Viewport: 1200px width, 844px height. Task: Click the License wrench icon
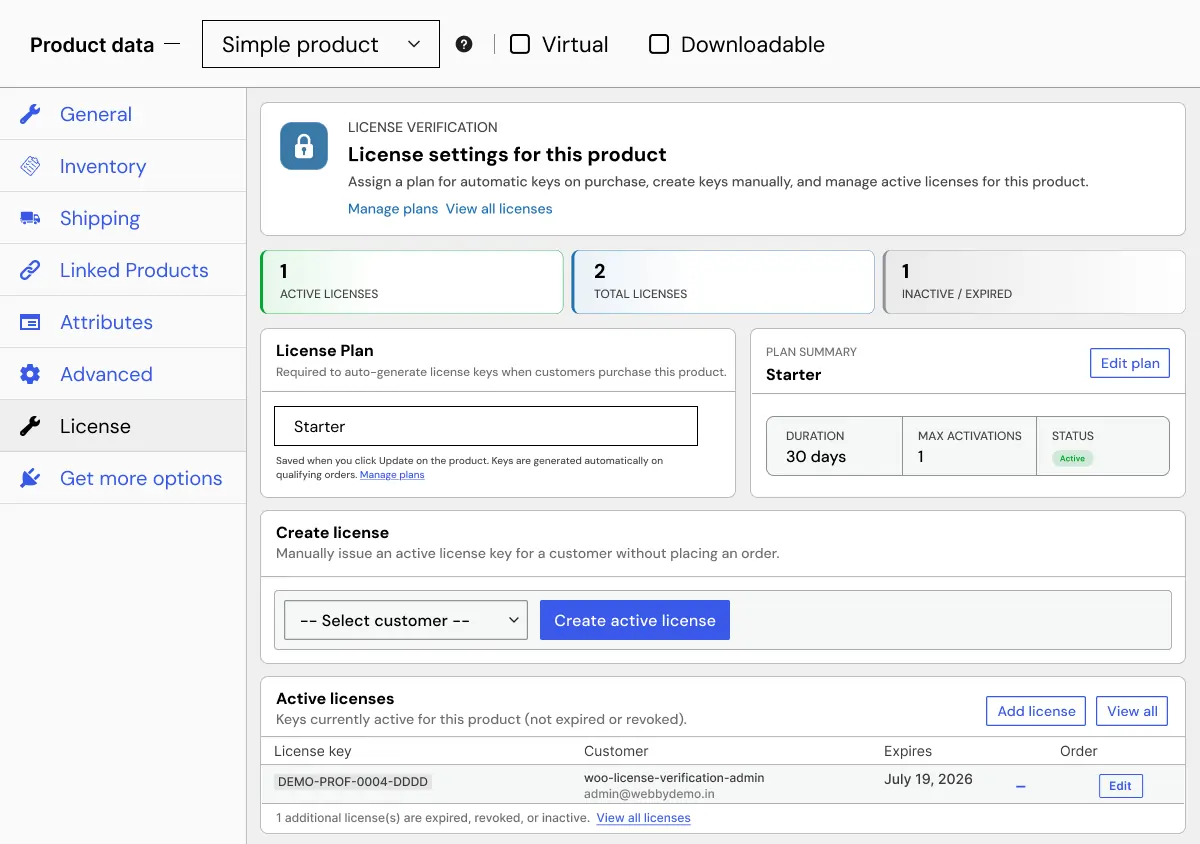[30, 426]
